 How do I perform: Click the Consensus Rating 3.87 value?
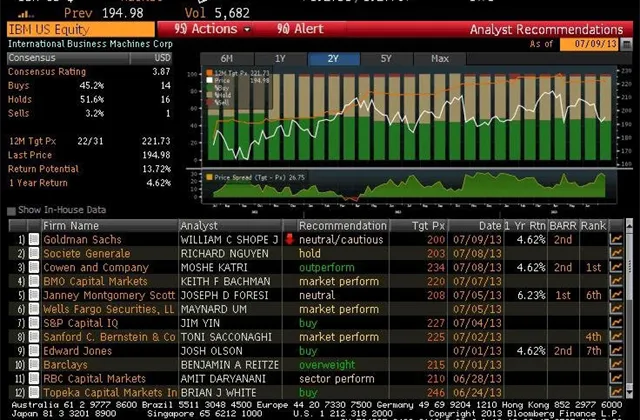click(161, 71)
